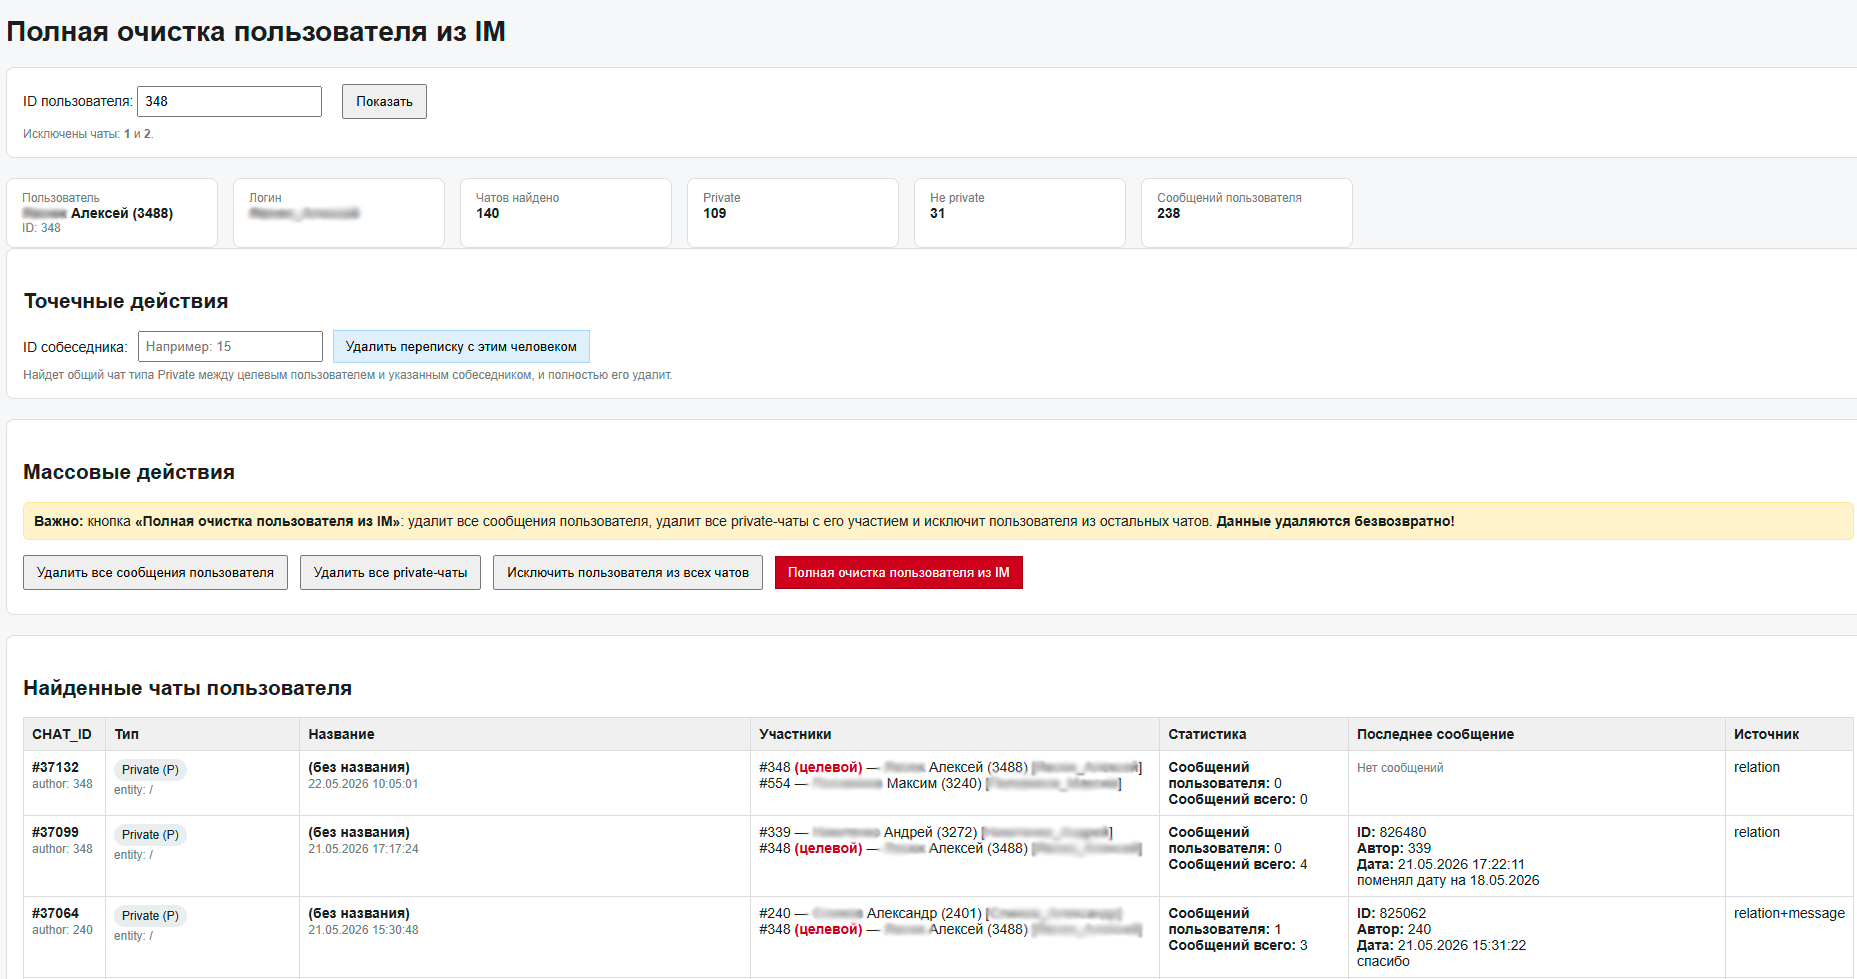The height and width of the screenshot is (979, 1857).
Task: Click Удалить все сообщения пользователя button
Action: tap(155, 572)
